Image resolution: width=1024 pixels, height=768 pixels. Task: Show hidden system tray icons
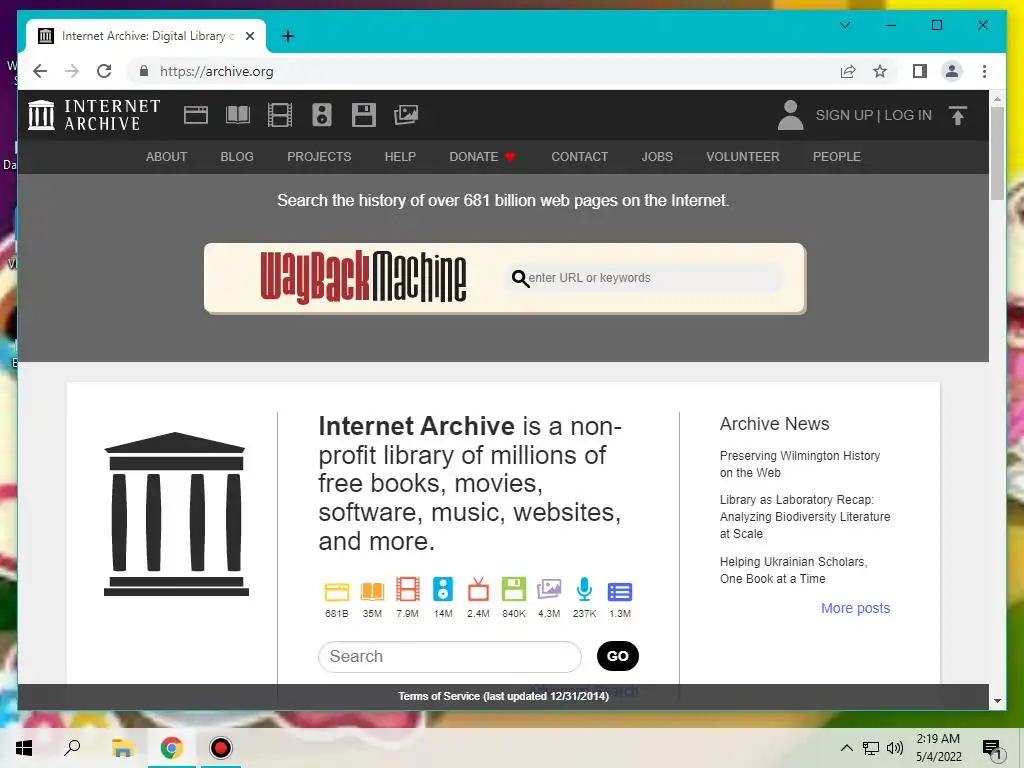click(x=846, y=748)
